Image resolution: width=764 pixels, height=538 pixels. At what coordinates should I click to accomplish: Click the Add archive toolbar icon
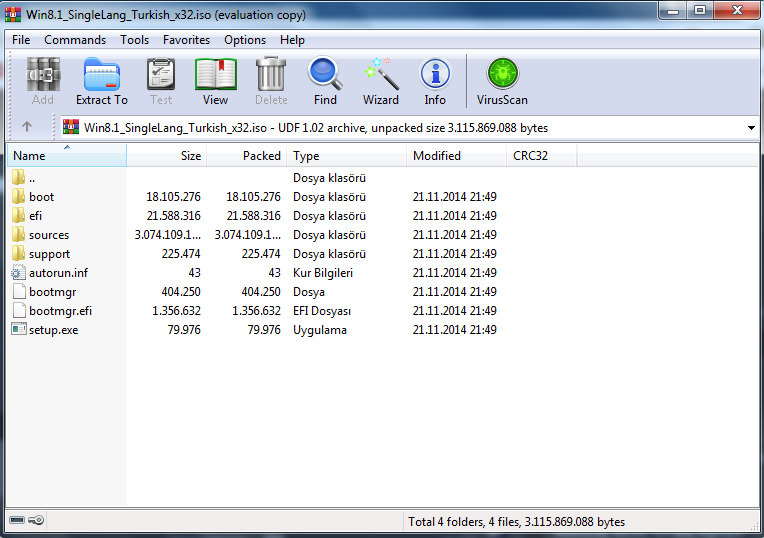coord(43,74)
